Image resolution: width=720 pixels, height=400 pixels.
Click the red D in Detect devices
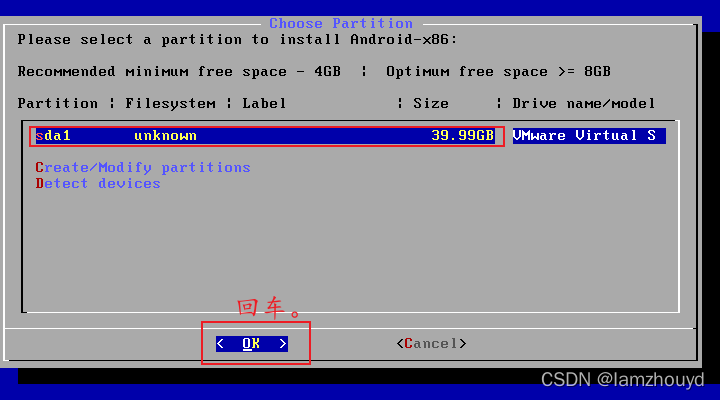click(39, 184)
